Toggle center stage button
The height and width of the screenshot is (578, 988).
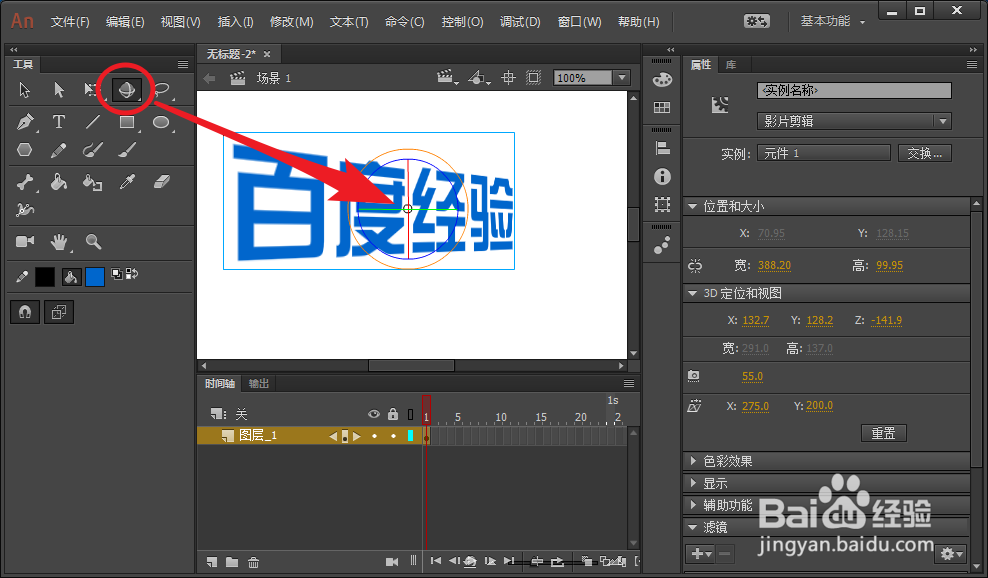click(x=508, y=78)
